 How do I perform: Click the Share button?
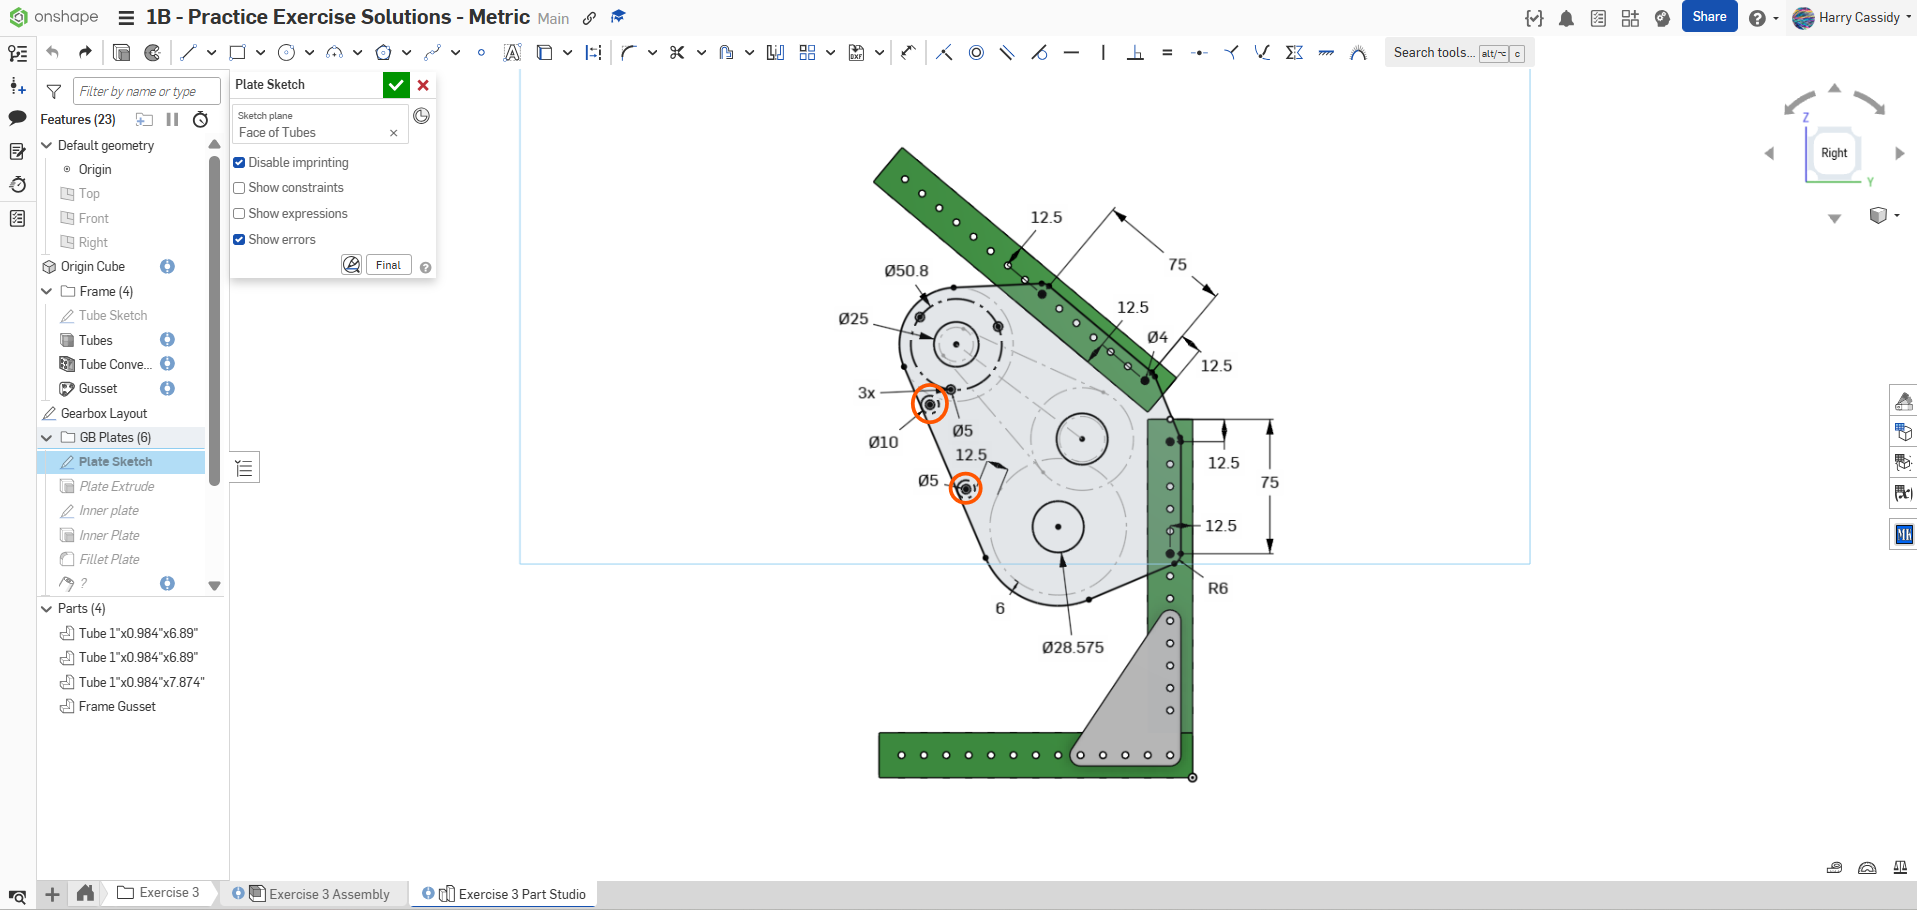(1709, 17)
